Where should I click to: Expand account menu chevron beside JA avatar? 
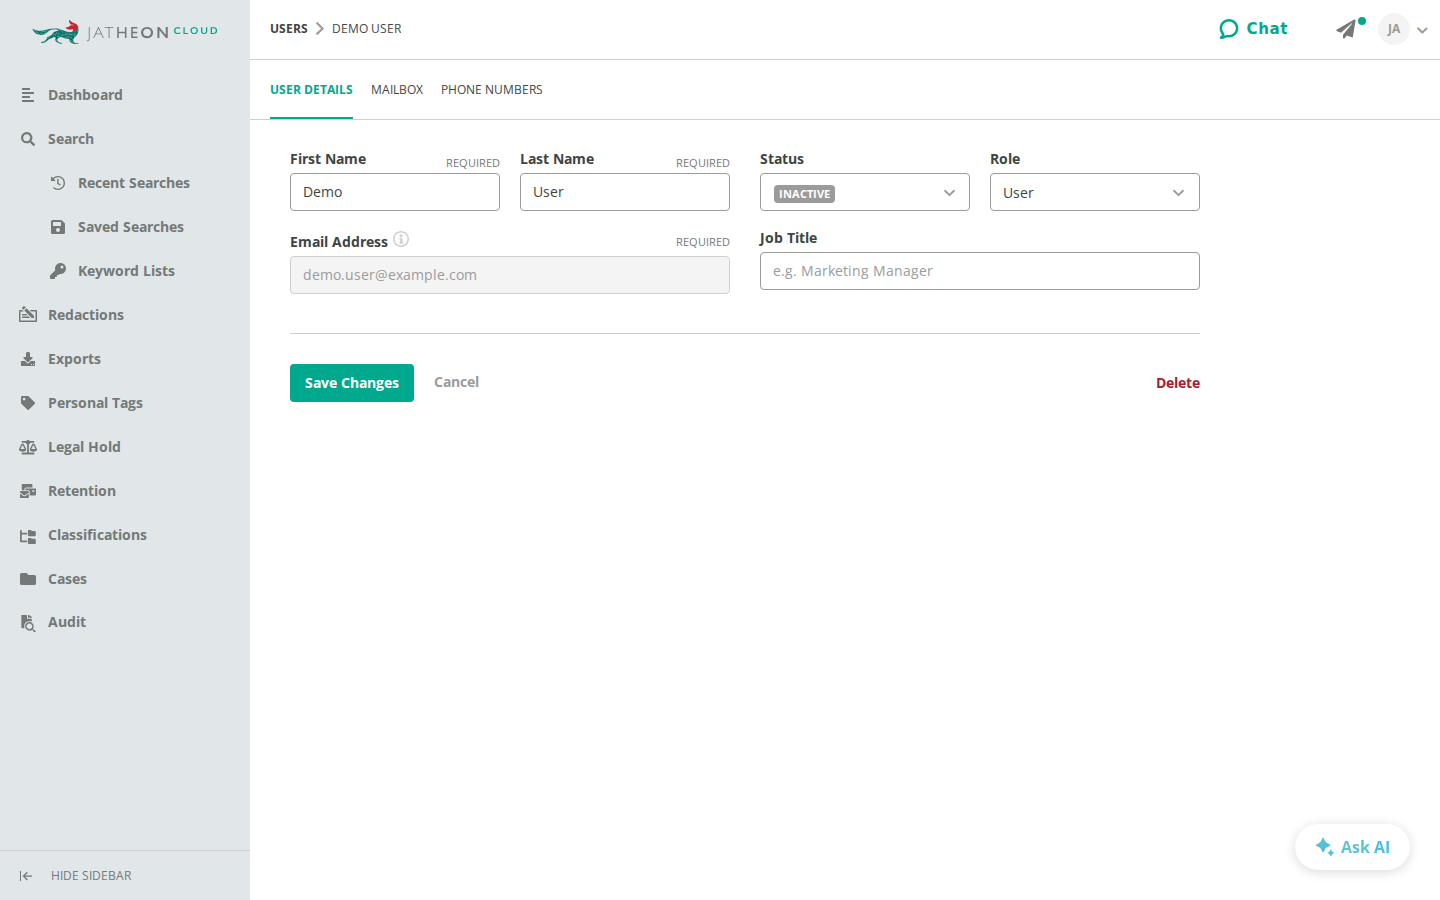1422,30
